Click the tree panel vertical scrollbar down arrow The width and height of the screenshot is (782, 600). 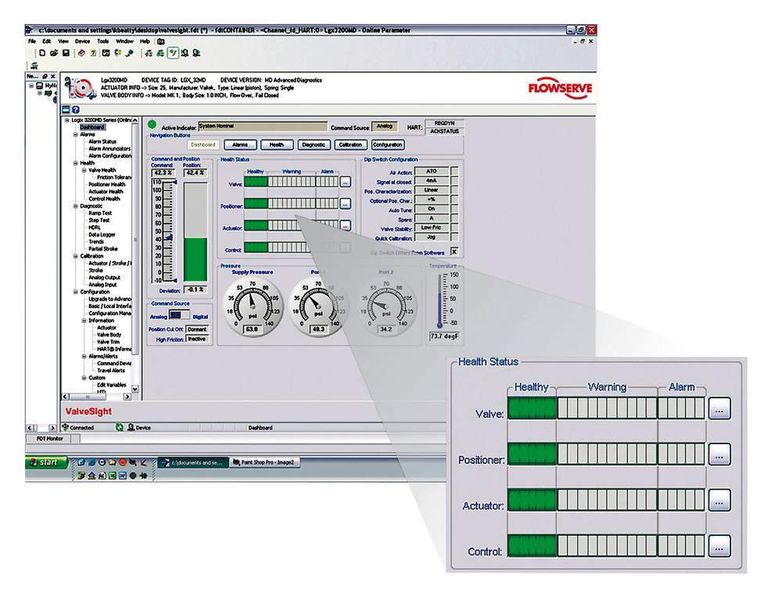click(135, 389)
